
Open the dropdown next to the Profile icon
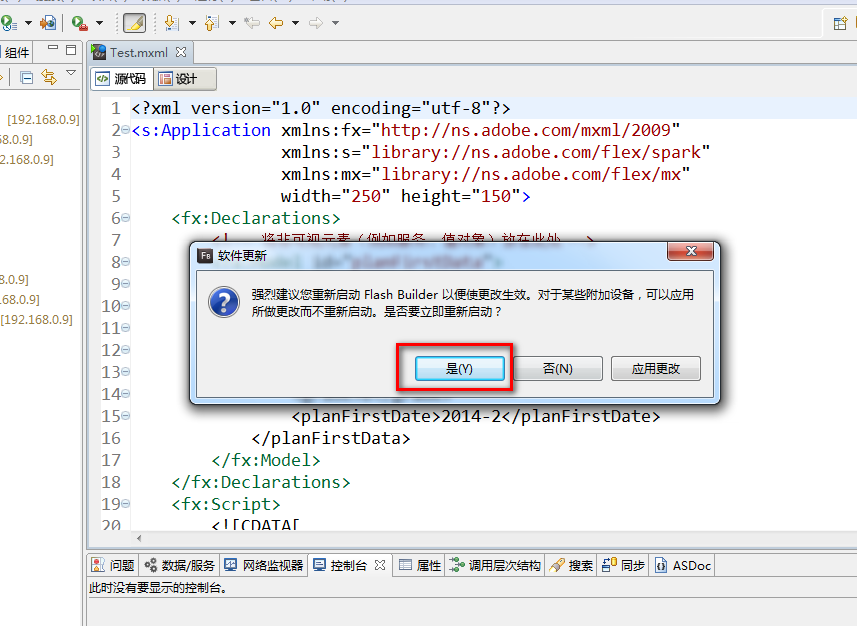(x=28, y=23)
